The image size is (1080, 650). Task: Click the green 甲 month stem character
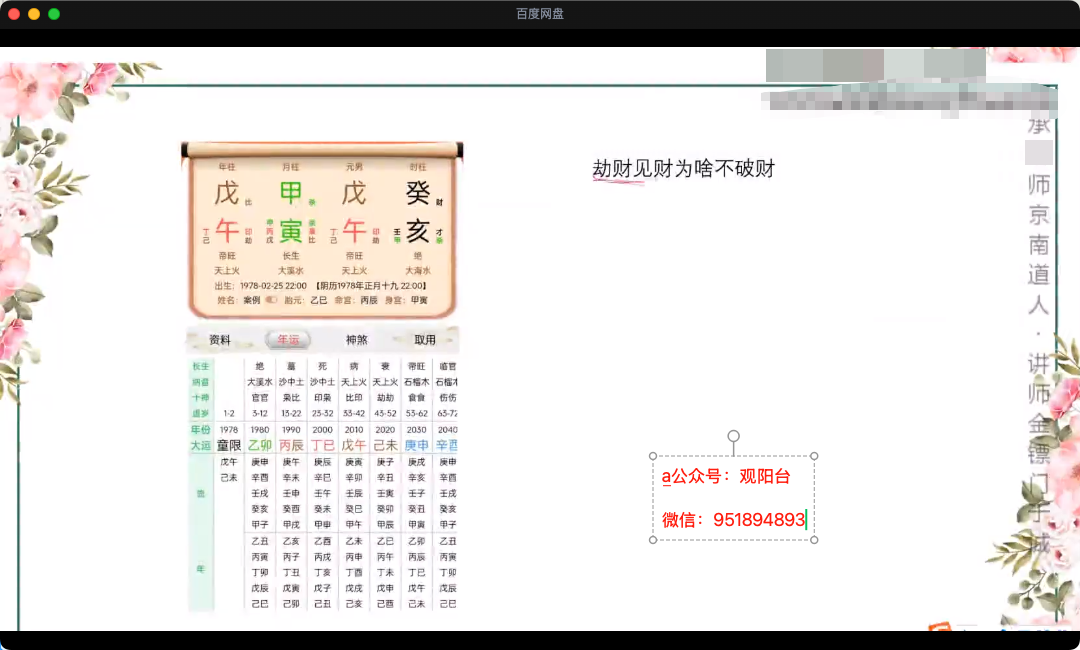point(290,192)
